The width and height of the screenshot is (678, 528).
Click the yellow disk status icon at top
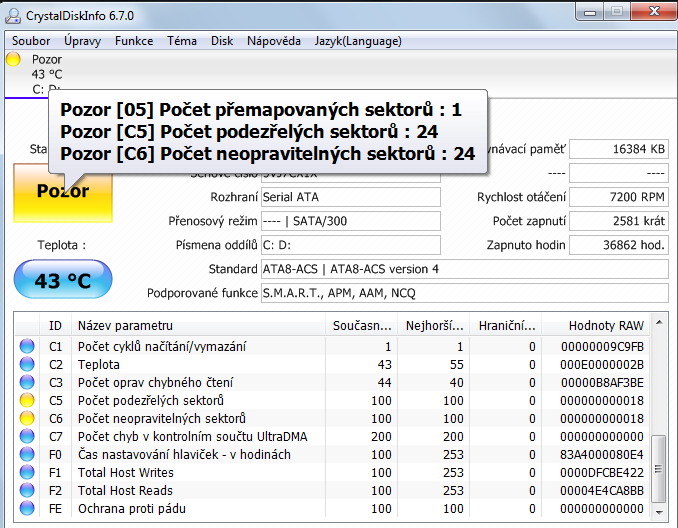tap(14, 60)
